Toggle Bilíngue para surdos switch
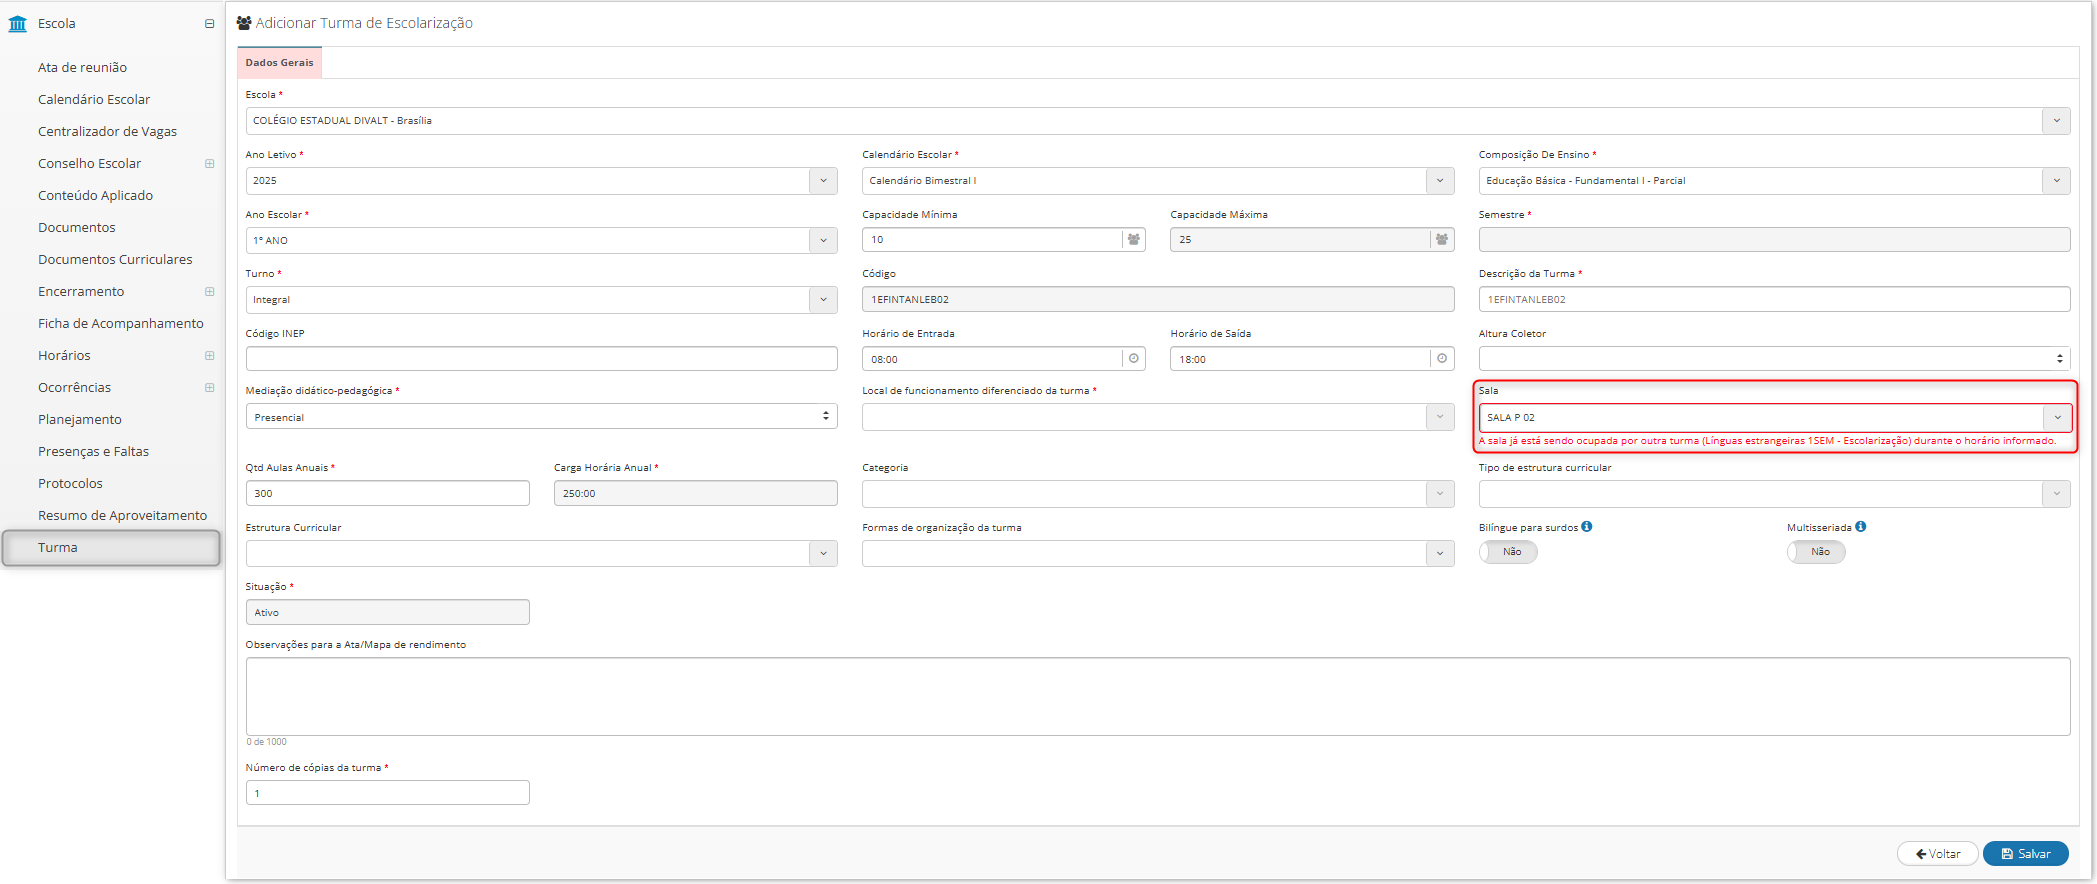Viewport: 2097px width, 884px height. [1508, 552]
